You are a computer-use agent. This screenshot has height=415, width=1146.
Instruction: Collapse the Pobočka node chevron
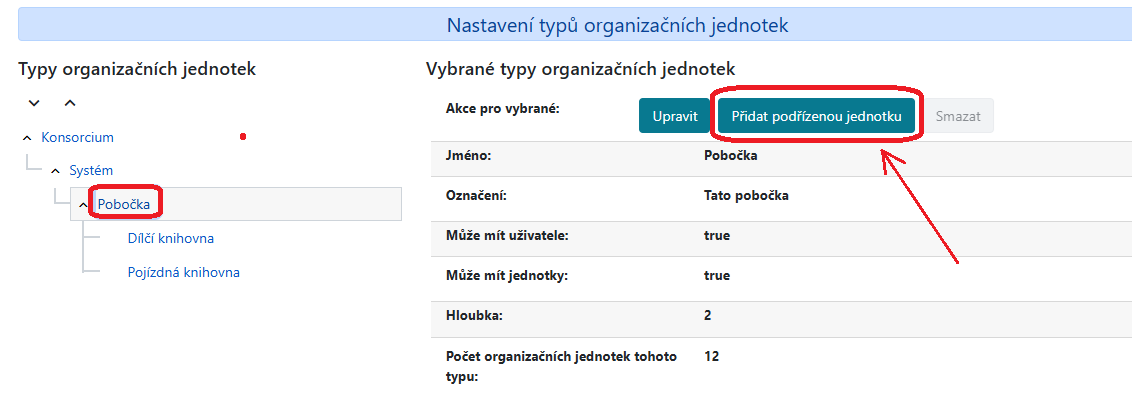click(x=83, y=205)
